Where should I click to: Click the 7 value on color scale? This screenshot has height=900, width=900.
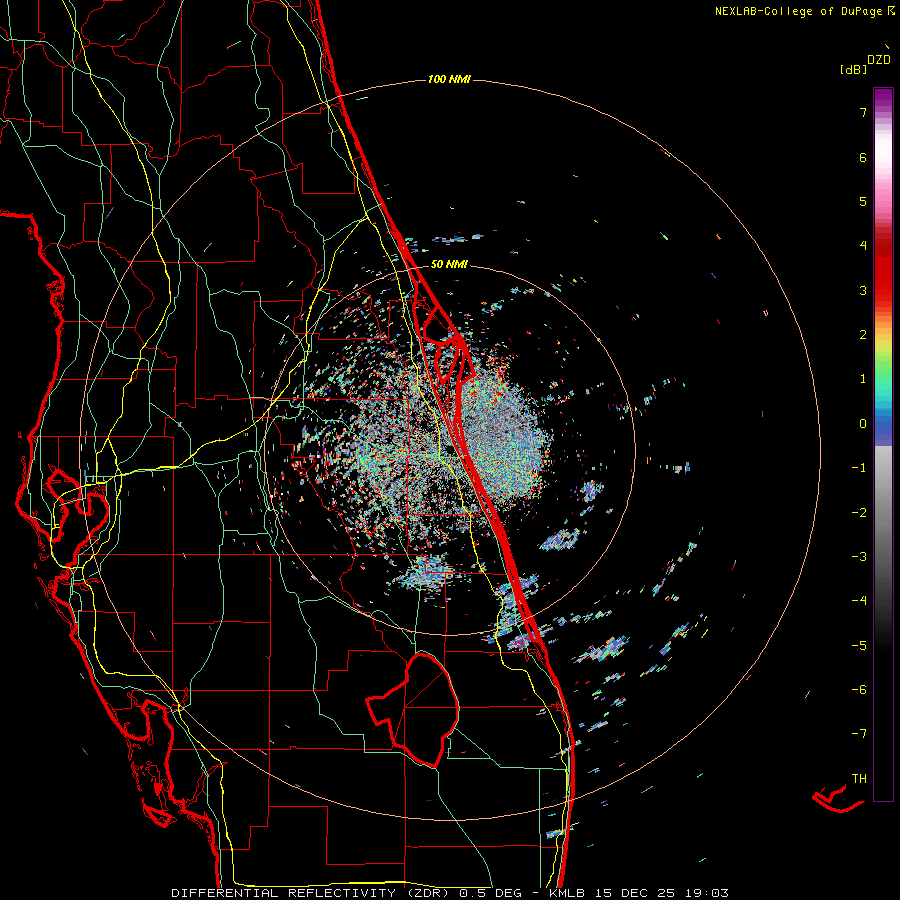tap(863, 112)
